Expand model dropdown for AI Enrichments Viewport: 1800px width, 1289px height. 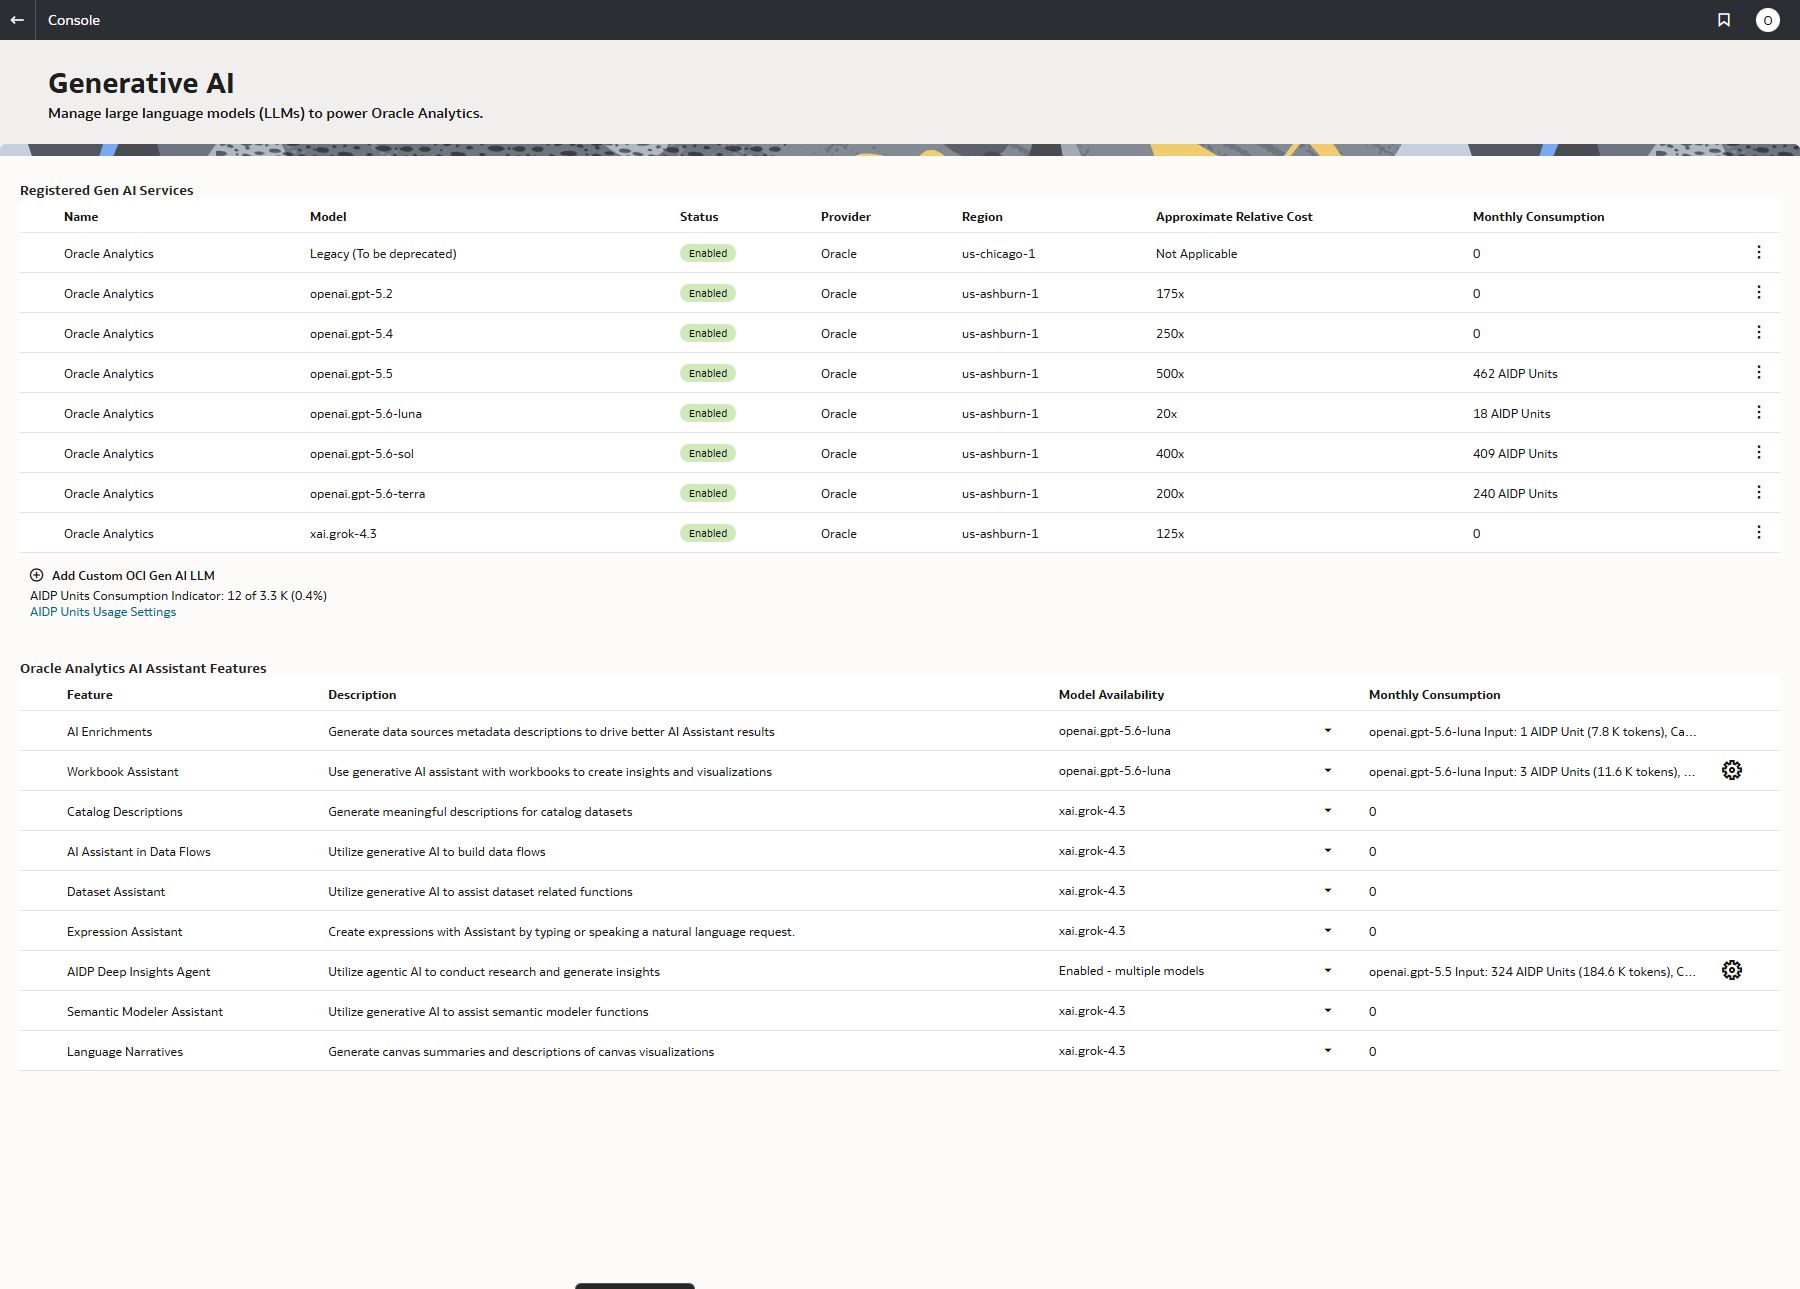coord(1328,731)
